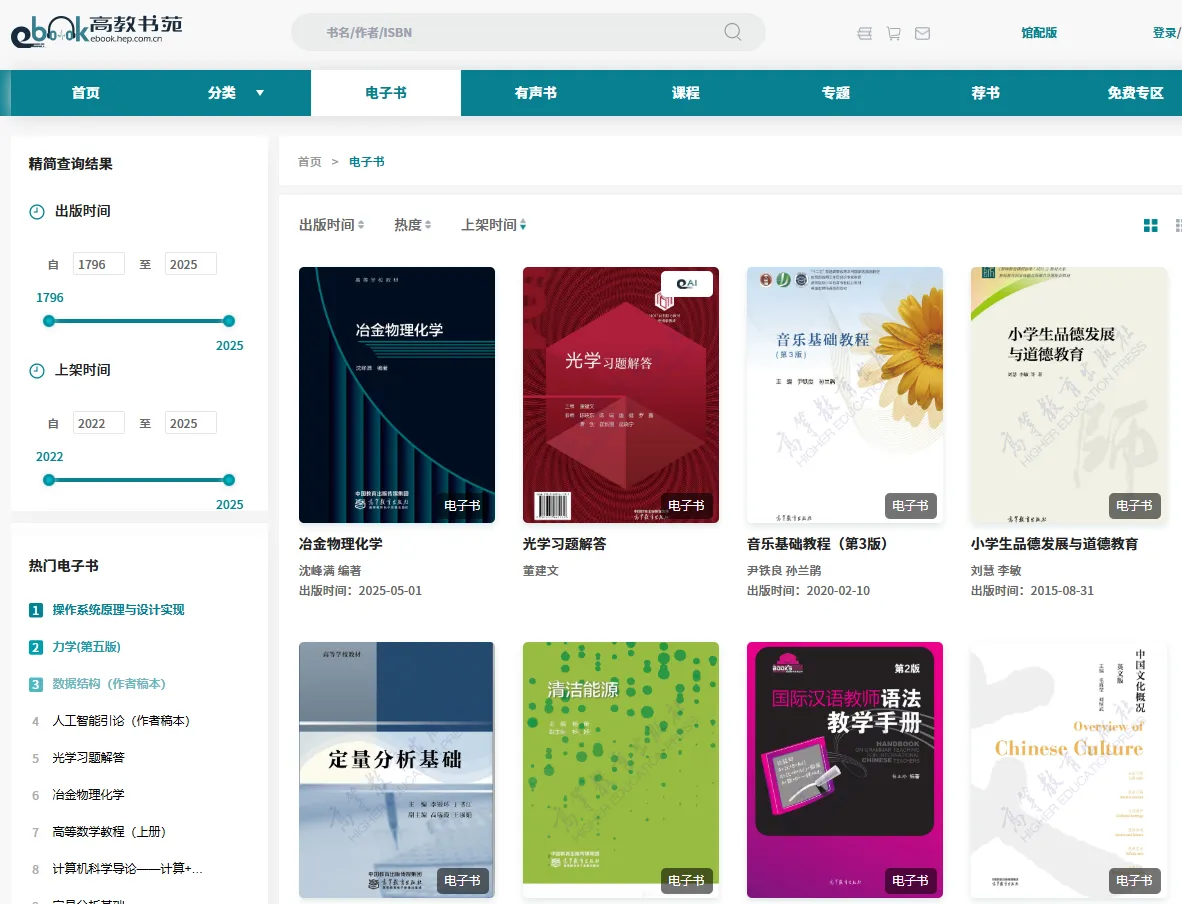Image resolution: width=1182 pixels, height=904 pixels.
Task: Click rank badge 2 in 热门电子书
Action: pyautogui.click(x=35, y=647)
